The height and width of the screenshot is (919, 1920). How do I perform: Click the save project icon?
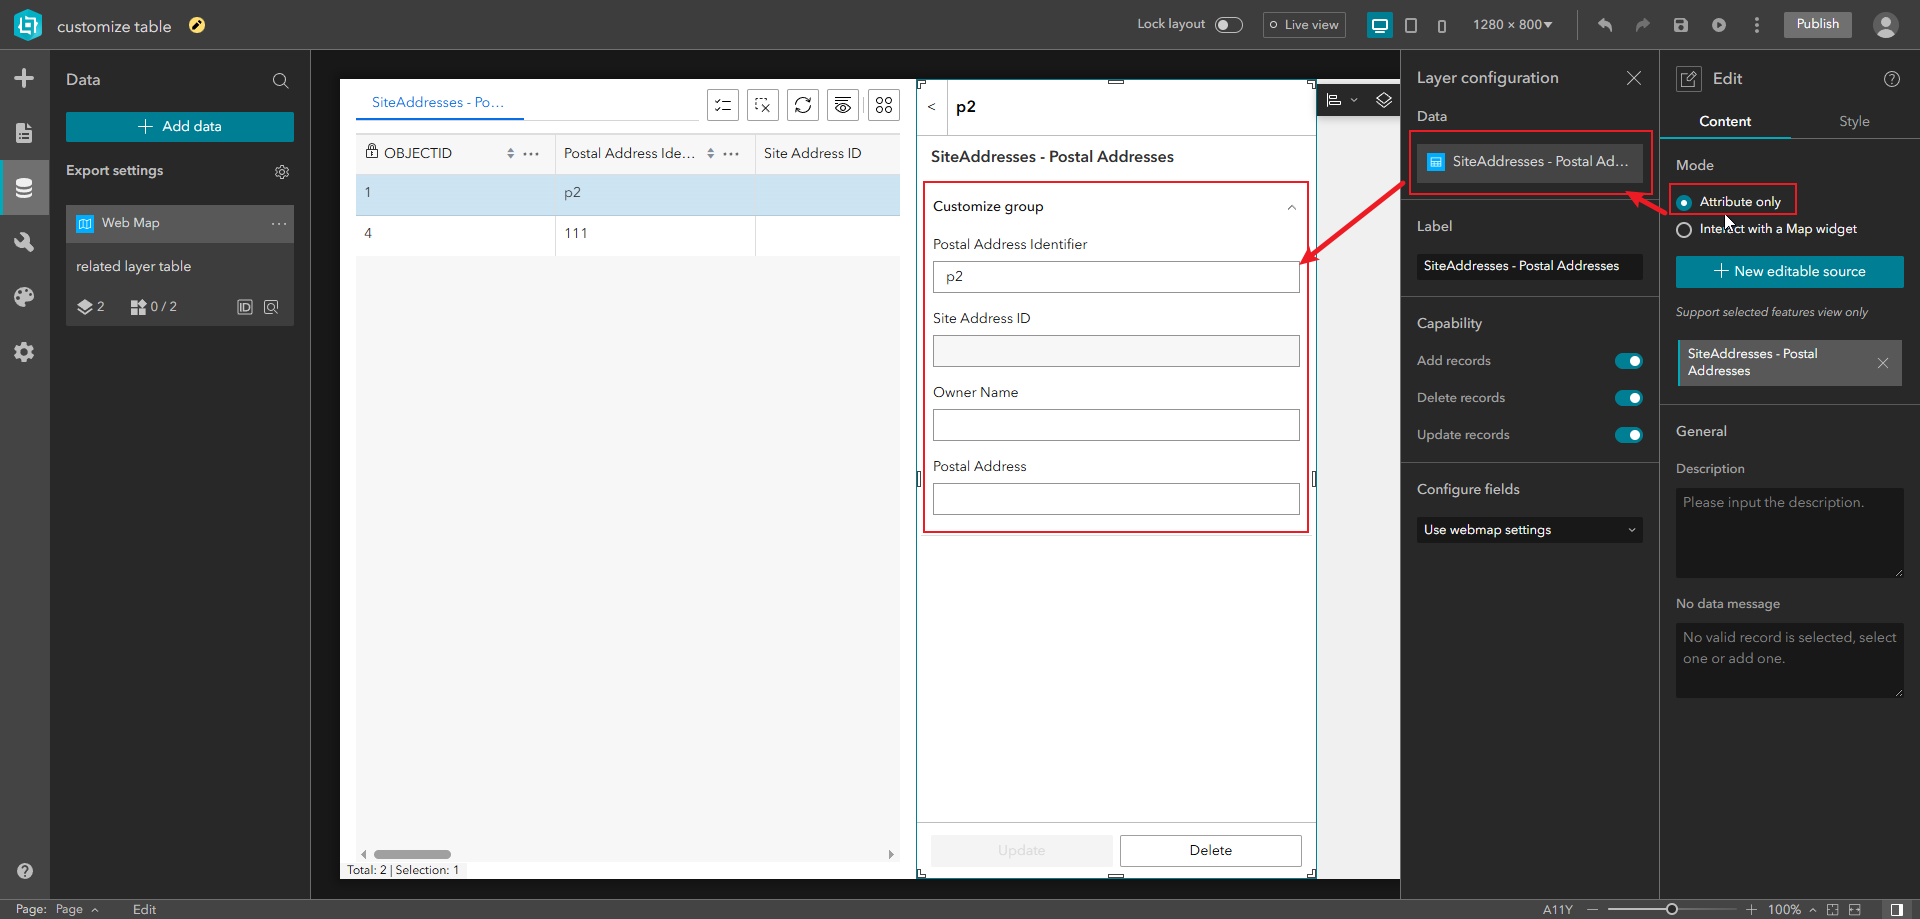(1681, 25)
